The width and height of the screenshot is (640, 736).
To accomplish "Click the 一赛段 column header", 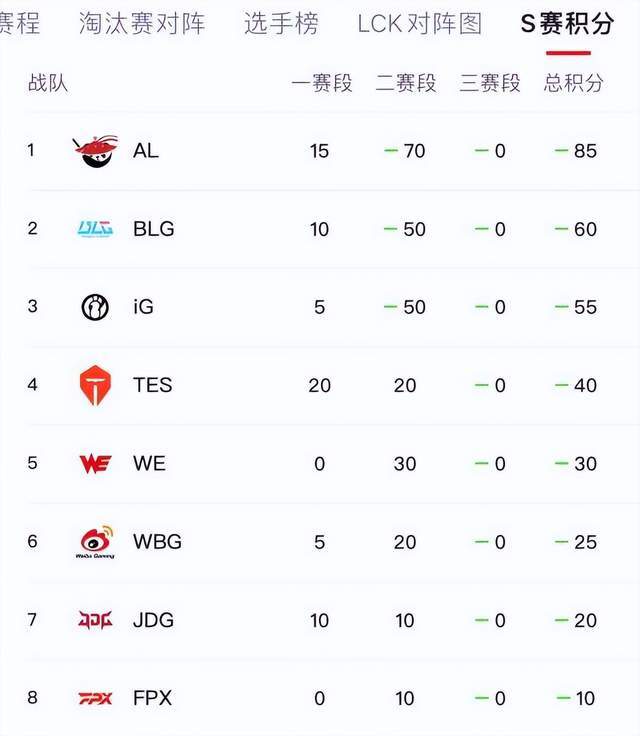I will pos(322,83).
